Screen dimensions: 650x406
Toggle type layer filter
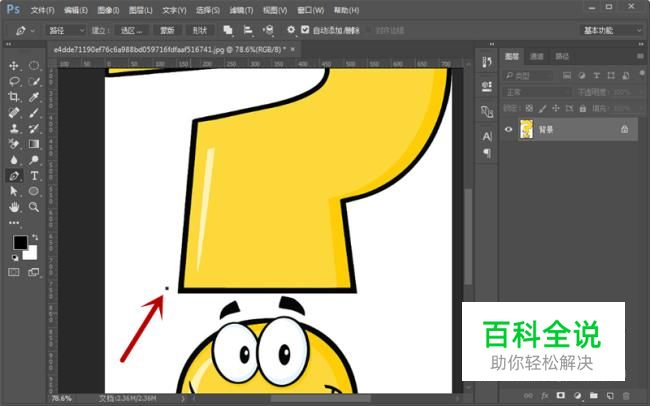[597, 75]
